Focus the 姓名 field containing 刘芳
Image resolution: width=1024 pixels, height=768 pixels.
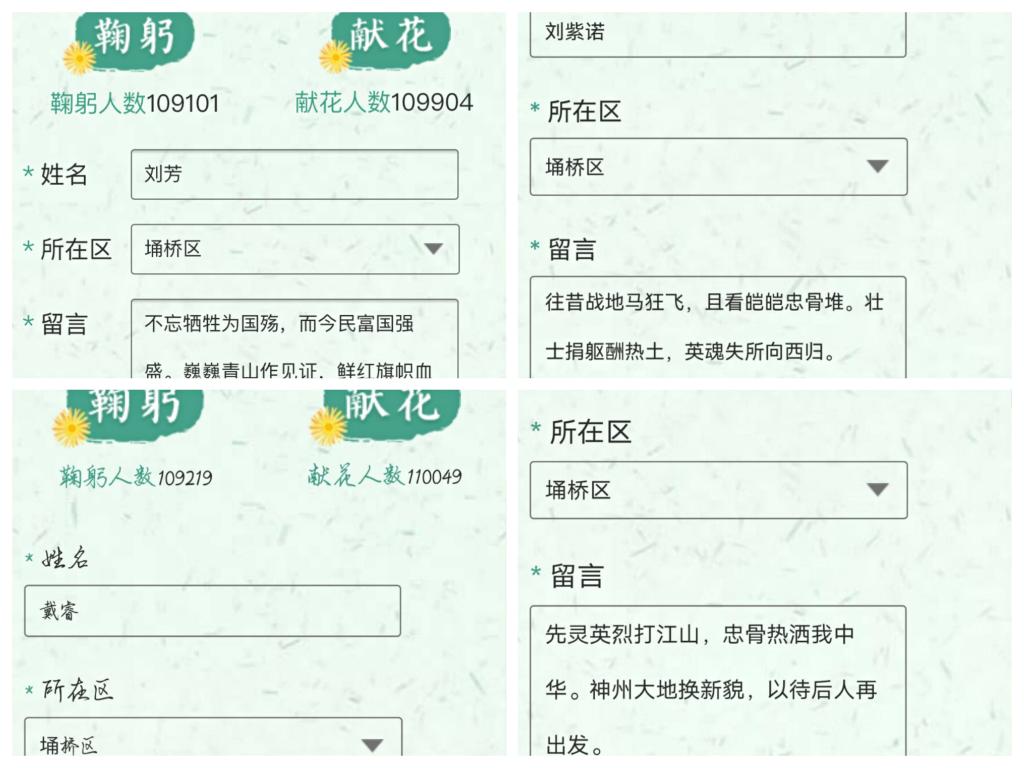[x=294, y=175]
